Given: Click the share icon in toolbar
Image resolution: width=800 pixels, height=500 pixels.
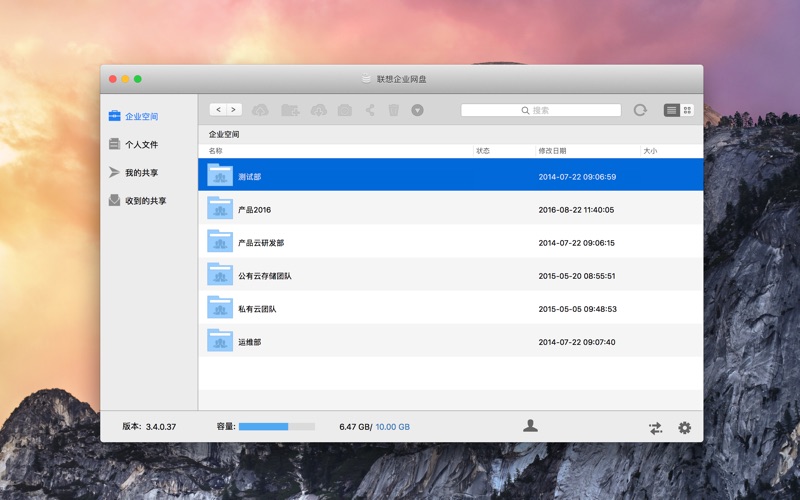Looking at the screenshot, I should click(x=370, y=110).
